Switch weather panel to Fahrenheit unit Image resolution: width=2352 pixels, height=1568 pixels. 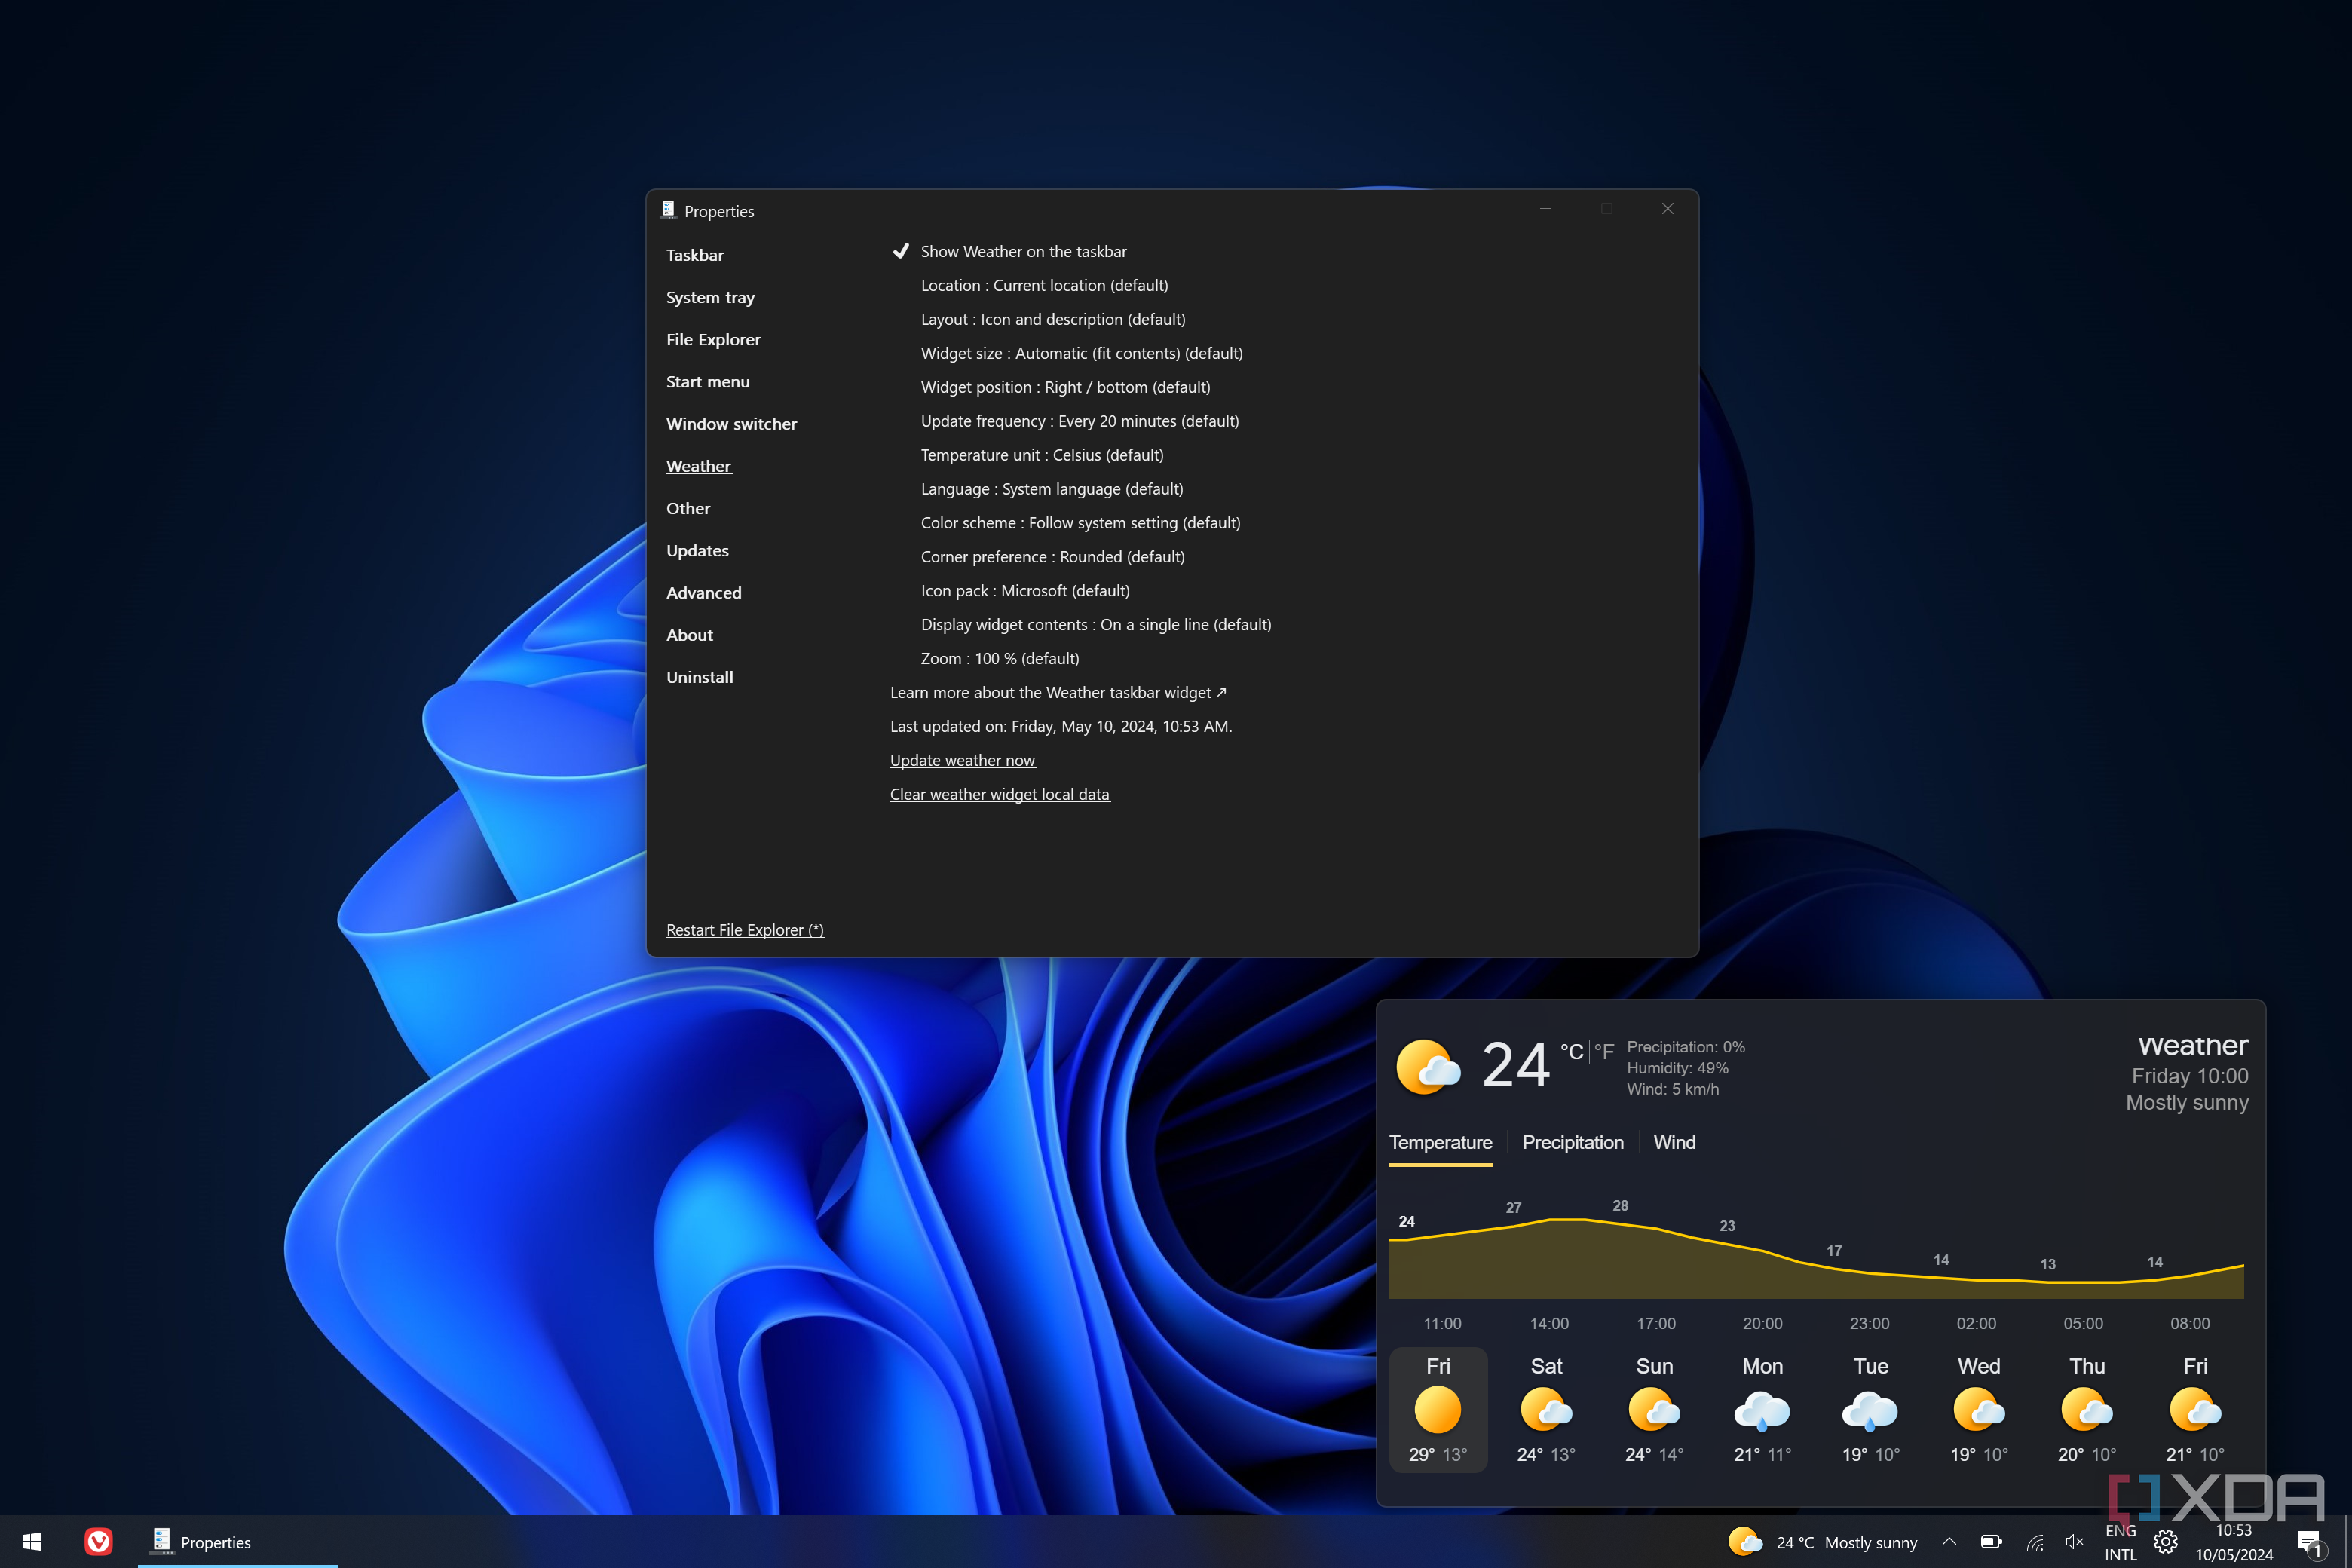(1604, 1051)
